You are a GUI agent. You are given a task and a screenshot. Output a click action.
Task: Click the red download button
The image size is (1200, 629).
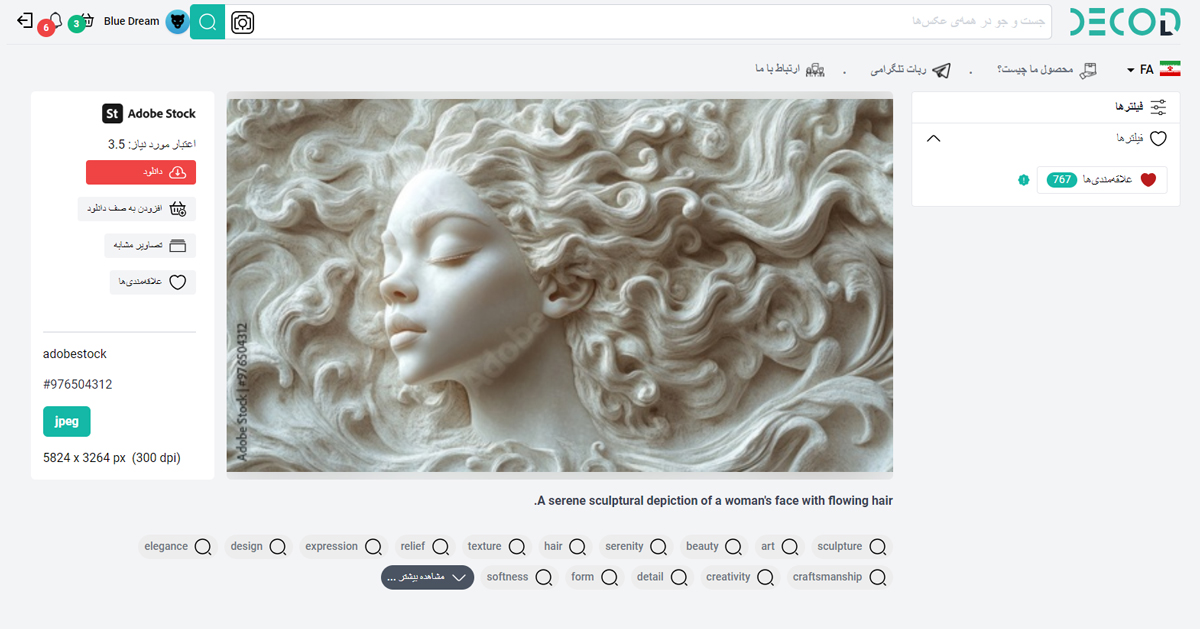click(141, 172)
